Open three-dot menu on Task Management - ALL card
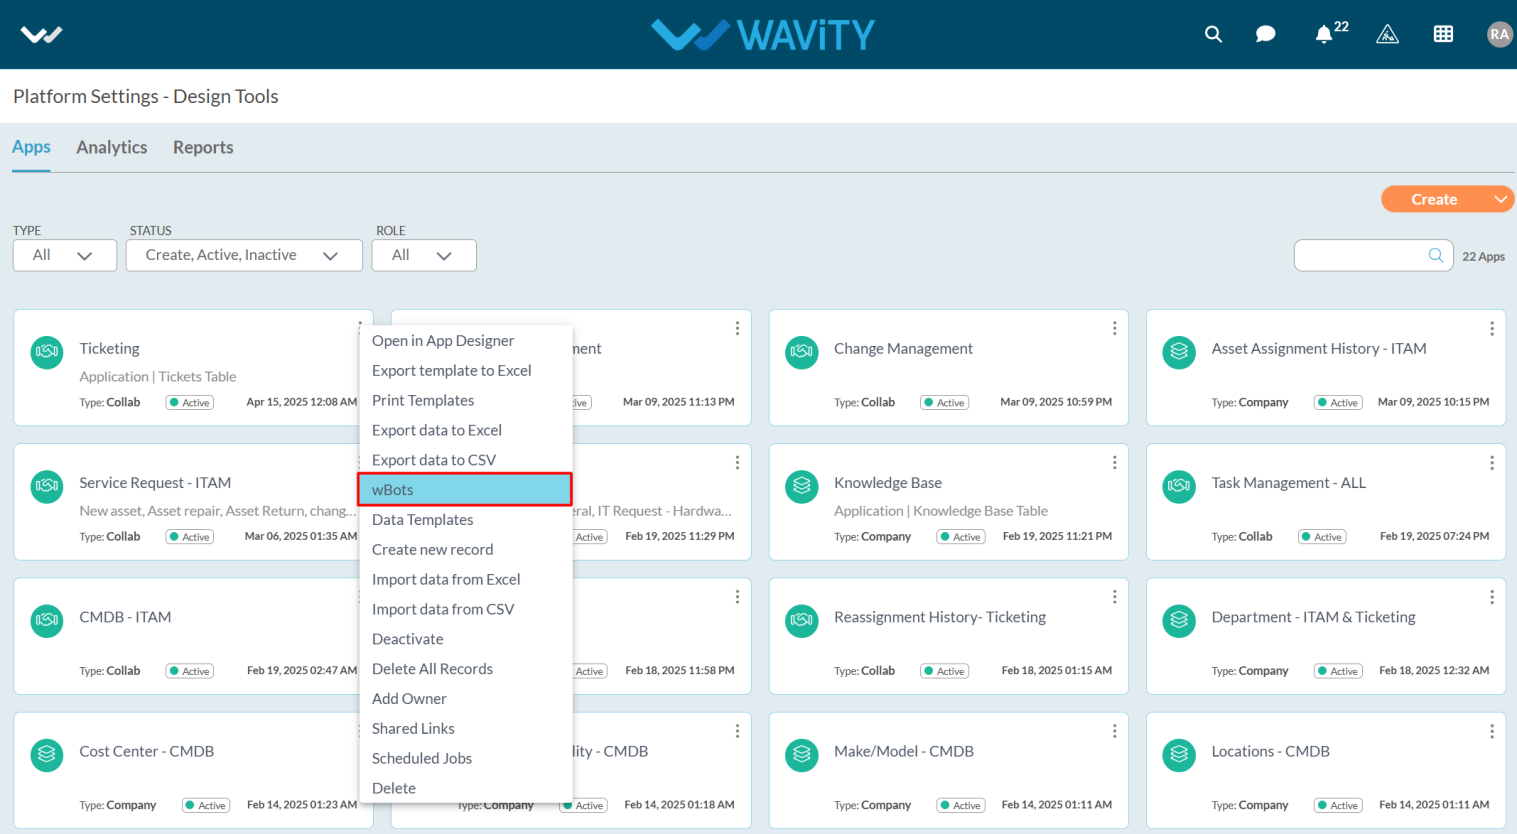Image resolution: width=1517 pixels, height=834 pixels. pyautogui.click(x=1491, y=462)
